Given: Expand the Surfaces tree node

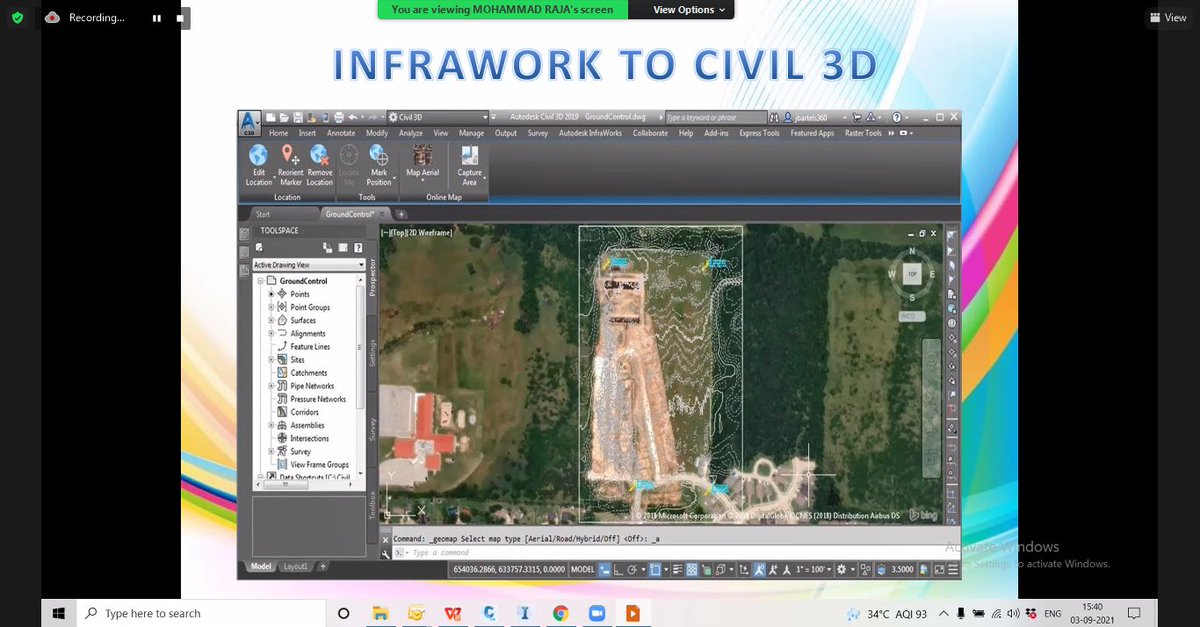Looking at the screenshot, I should 271,321.
